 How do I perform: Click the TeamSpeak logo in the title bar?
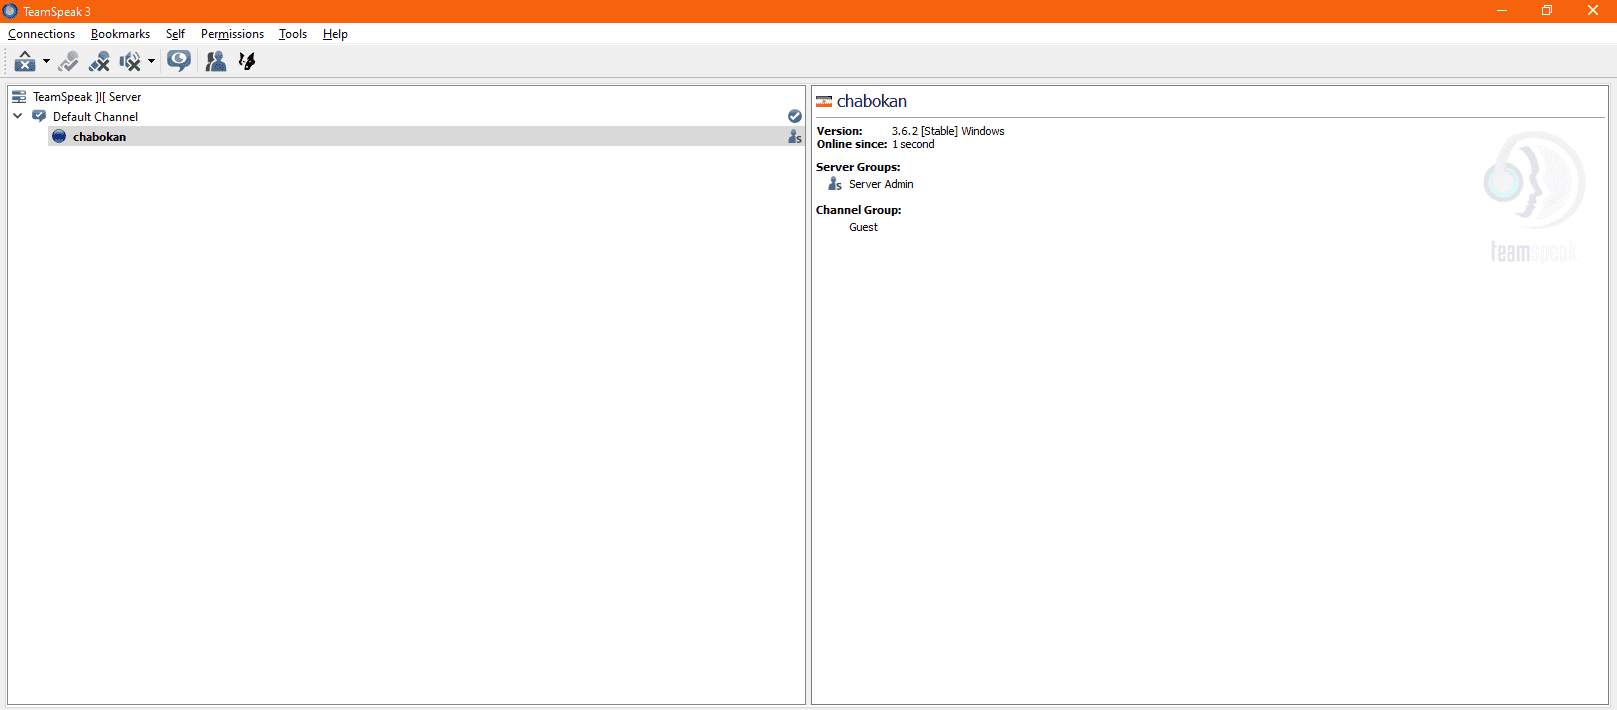pos(10,11)
